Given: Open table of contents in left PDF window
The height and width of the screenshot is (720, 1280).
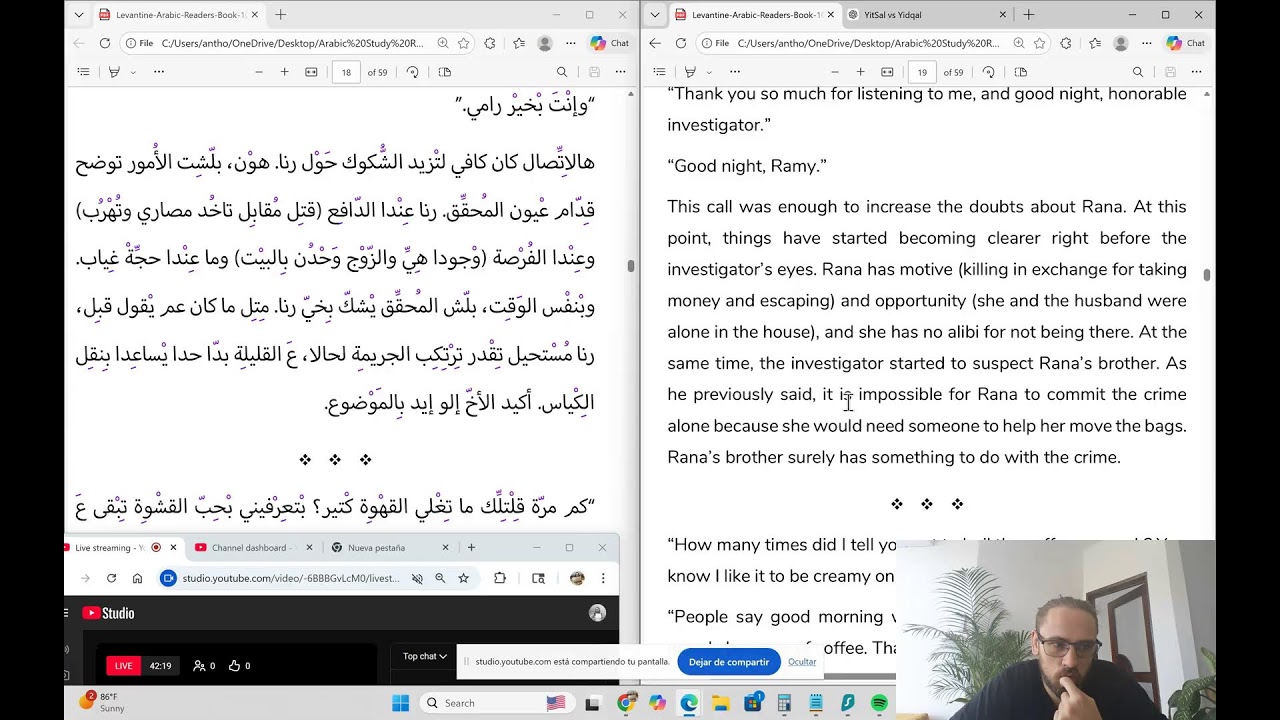Looking at the screenshot, I should point(83,72).
